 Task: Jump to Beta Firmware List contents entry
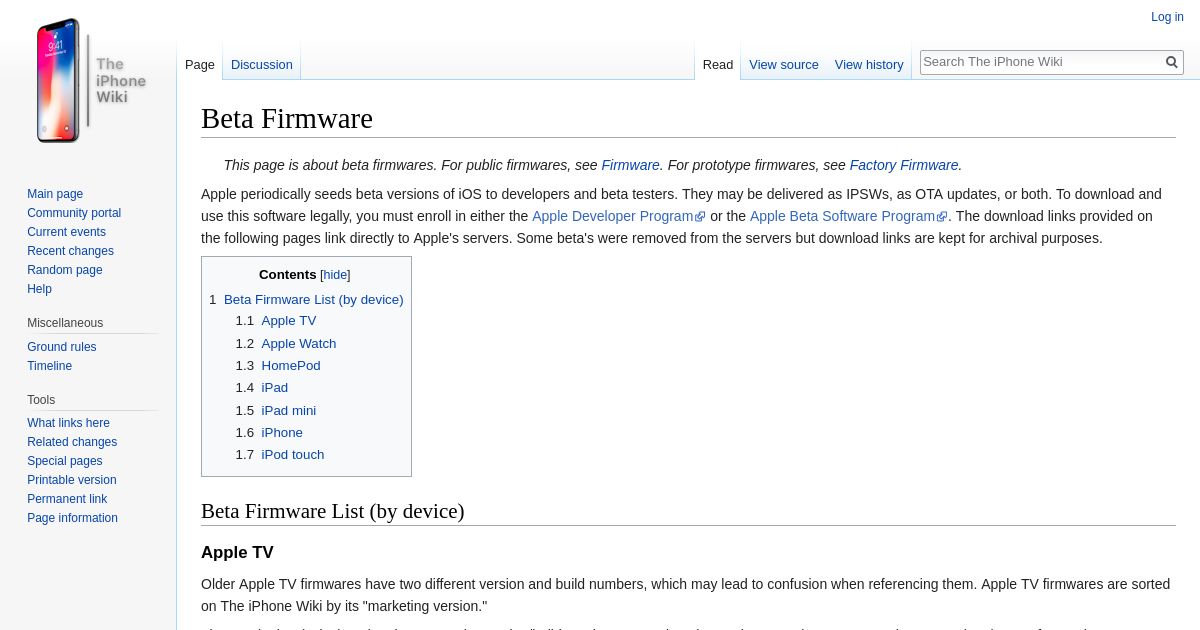tap(314, 299)
